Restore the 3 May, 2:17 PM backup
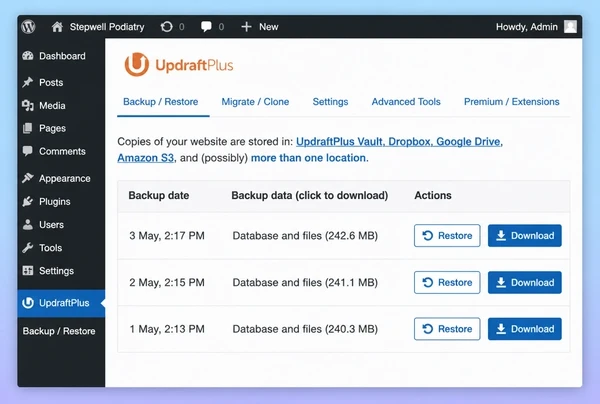600x404 pixels. pos(447,236)
